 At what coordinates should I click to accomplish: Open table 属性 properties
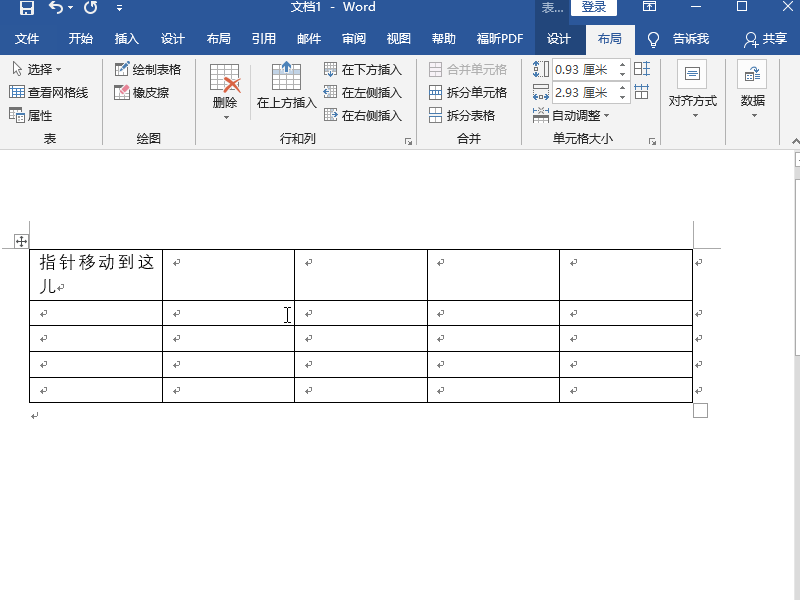click(31, 116)
